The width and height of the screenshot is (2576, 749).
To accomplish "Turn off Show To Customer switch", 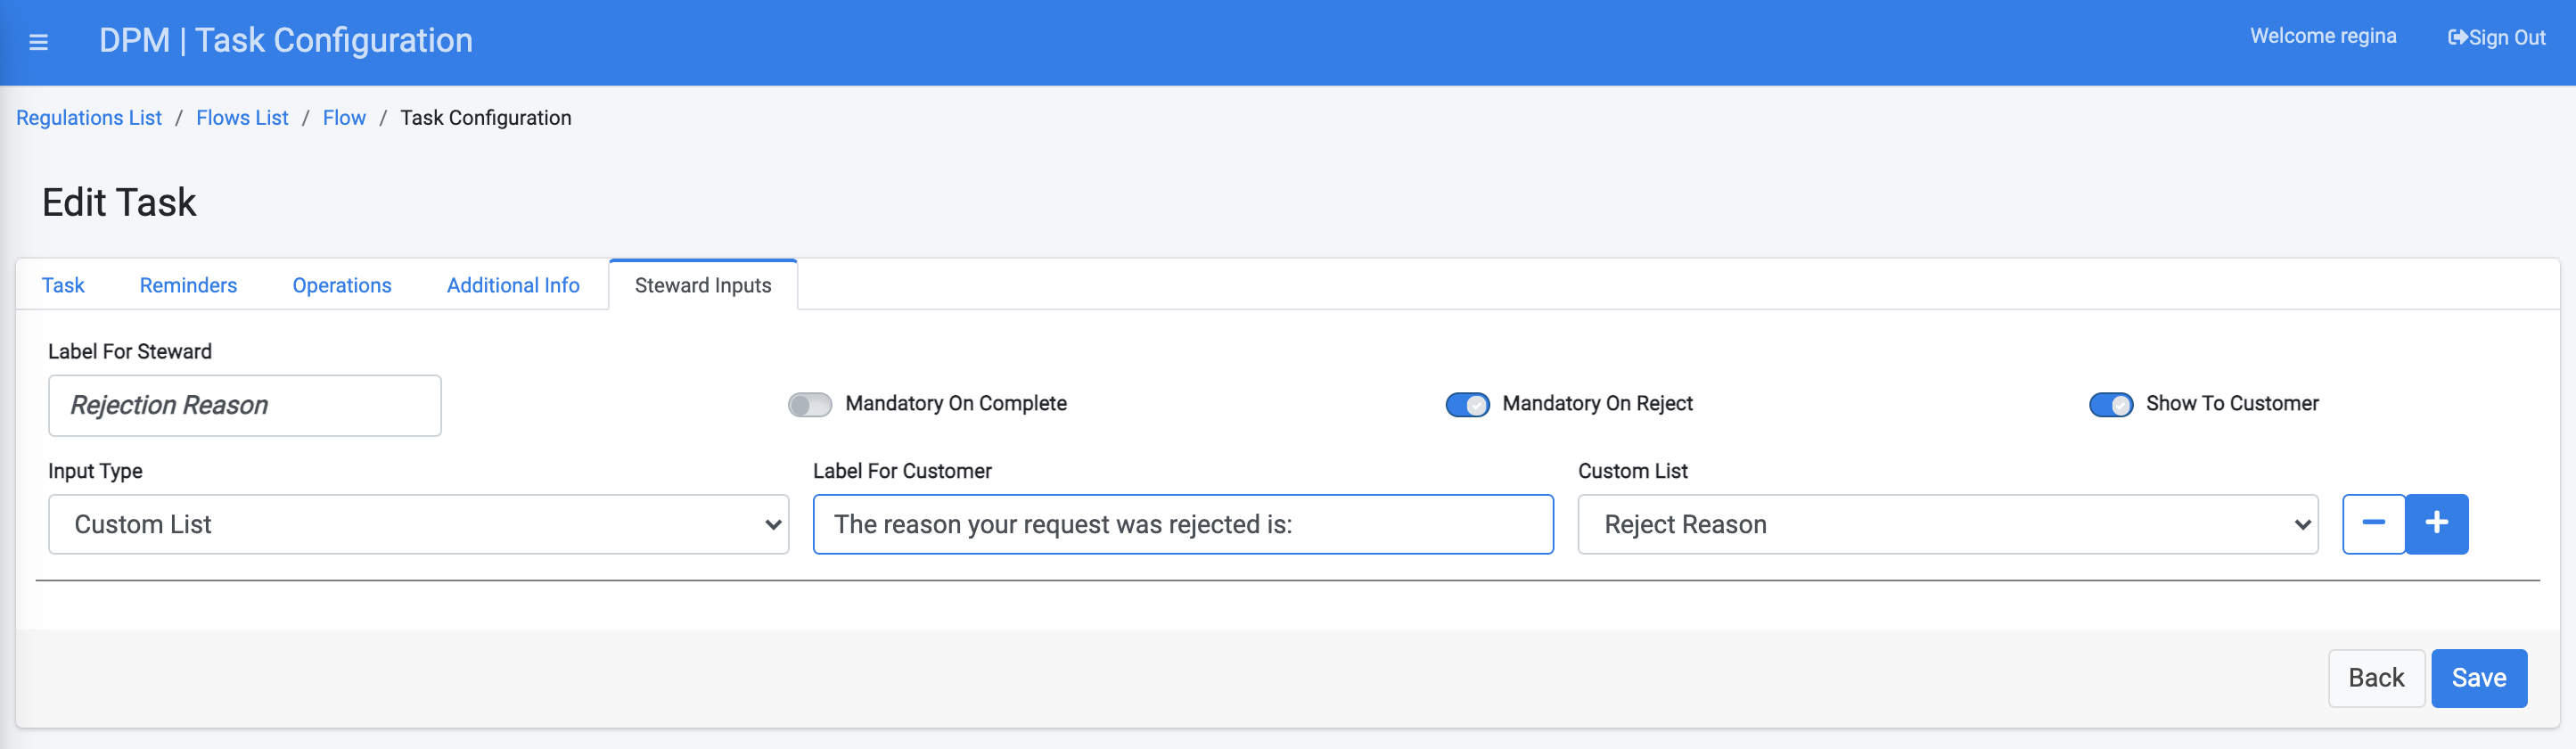I will [x=2111, y=404].
